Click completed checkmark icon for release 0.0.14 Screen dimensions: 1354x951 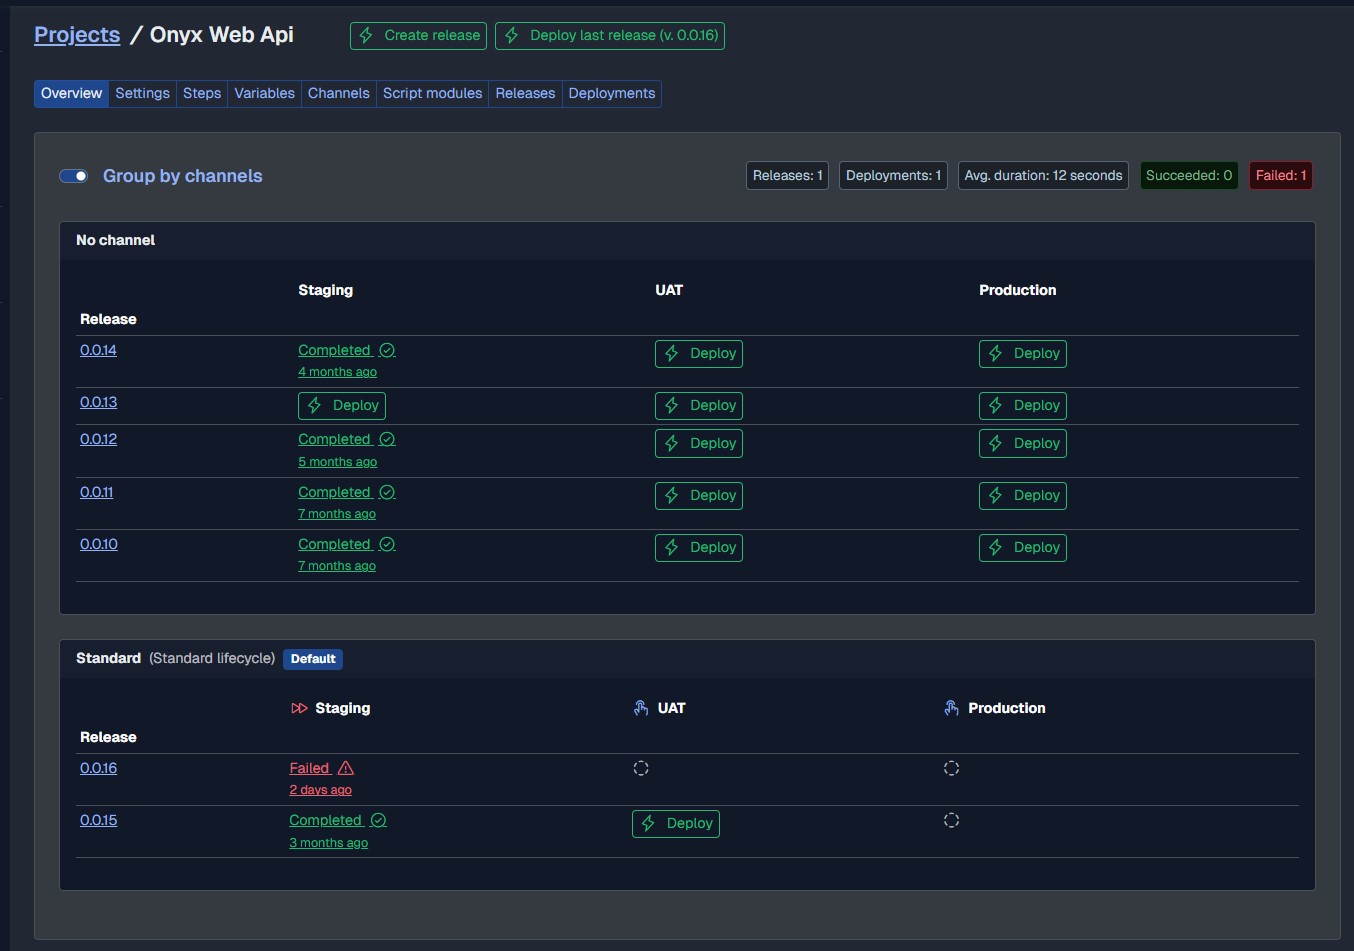pyautogui.click(x=387, y=350)
